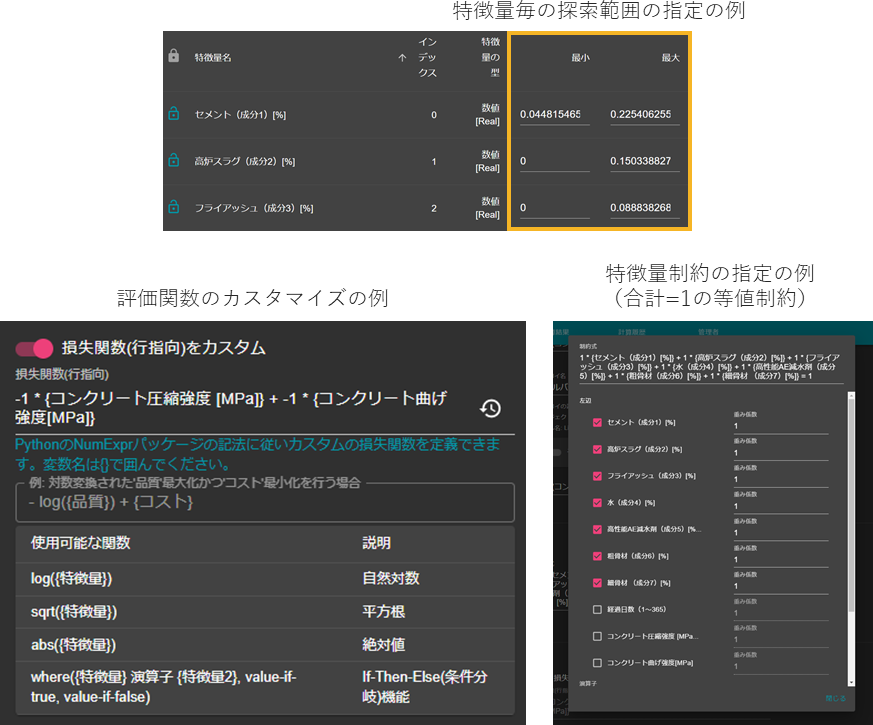This screenshot has height=725, width=873.
Task: Uncheck the セメント（成分1）checkbox in constraint dialog
Action: click(597, 423)
